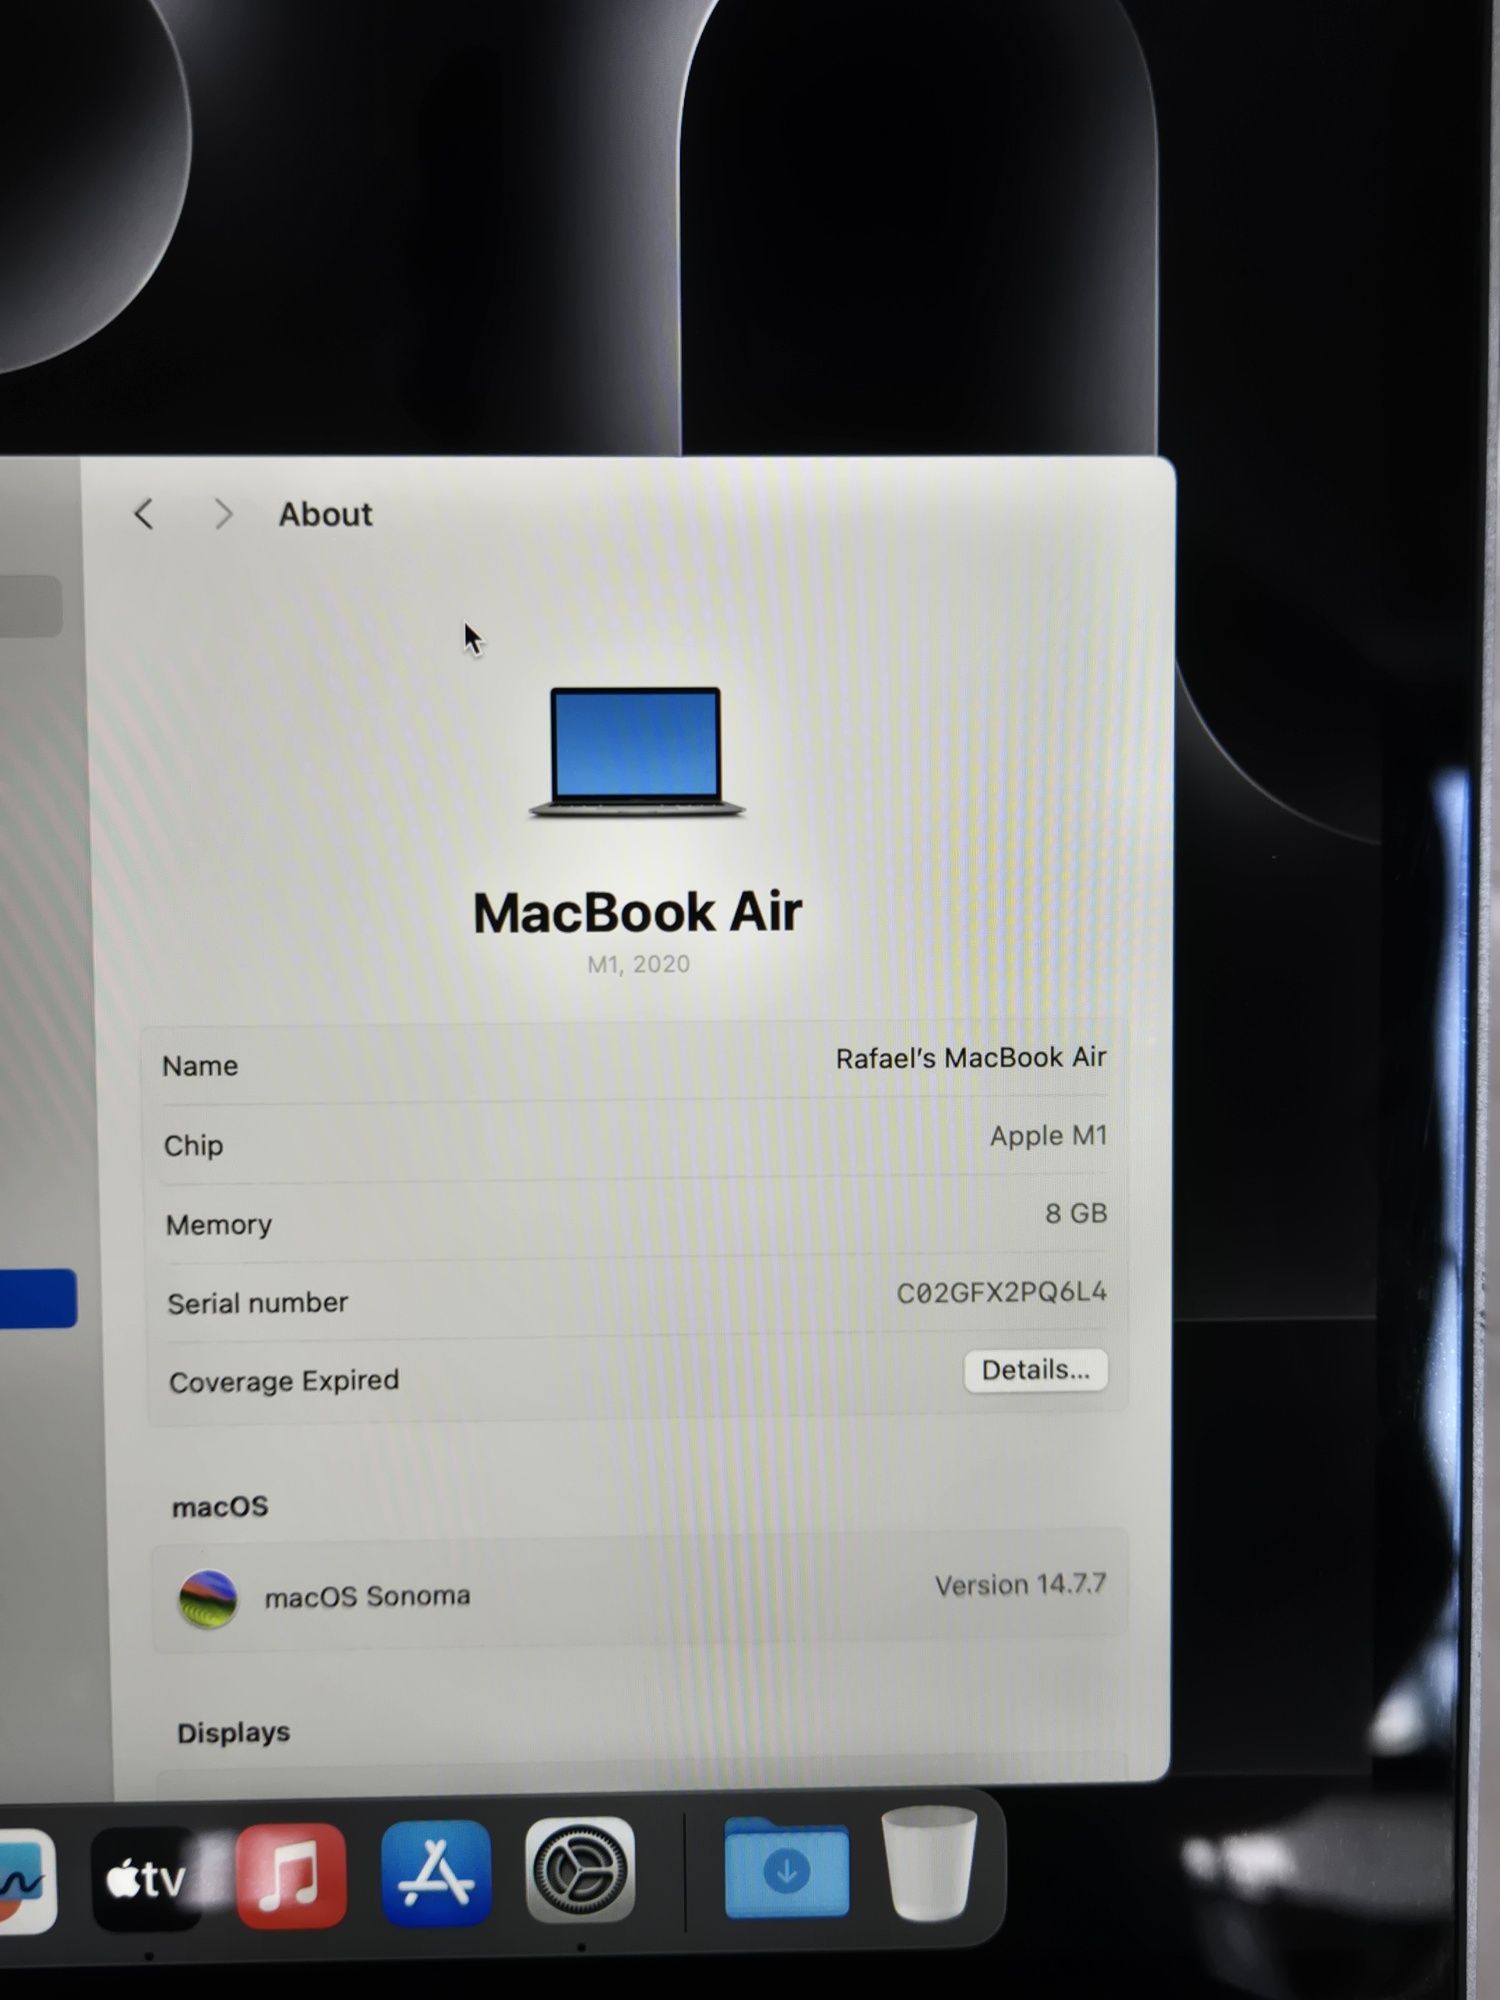Click the macOS Sonoma label
The image size is (1500, 2000).
click(x=367, y=1596)
